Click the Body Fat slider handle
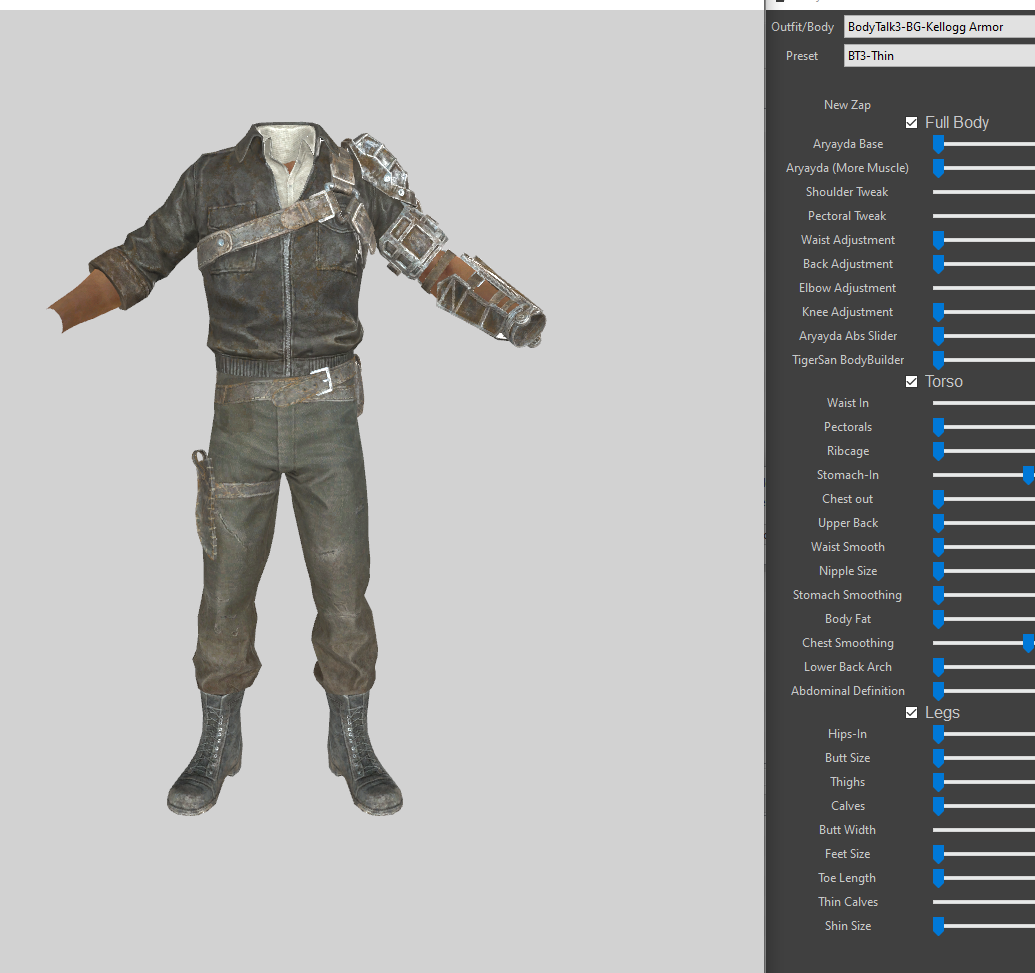 coord(938,620)
